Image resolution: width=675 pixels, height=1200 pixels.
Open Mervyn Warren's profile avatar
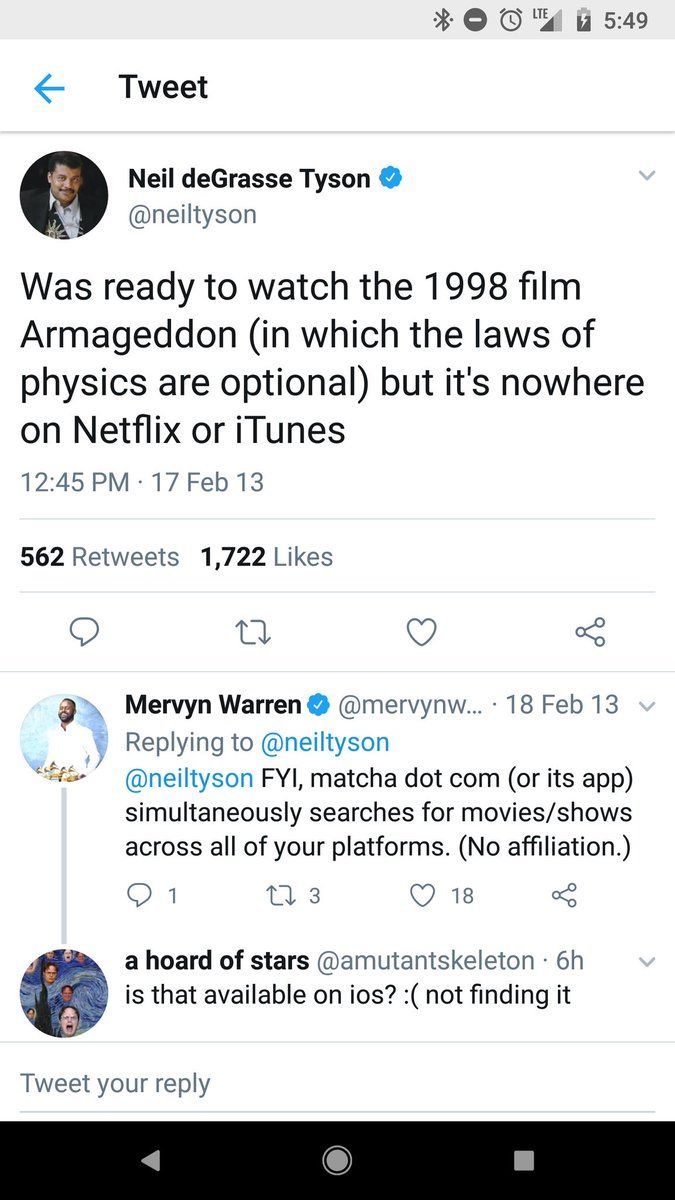coord(64,738)
